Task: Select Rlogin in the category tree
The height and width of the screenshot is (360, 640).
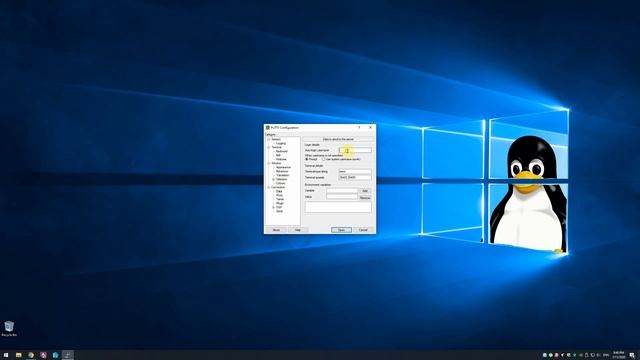Action: pyautogui.click(x=280, y=203)
